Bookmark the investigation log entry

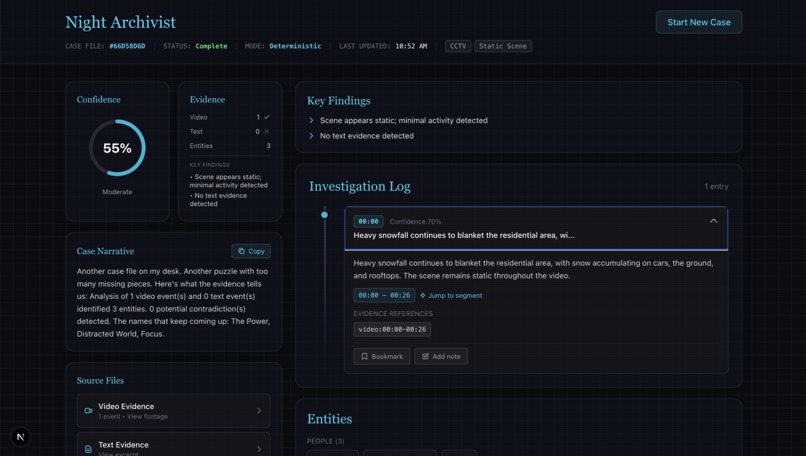381,356
